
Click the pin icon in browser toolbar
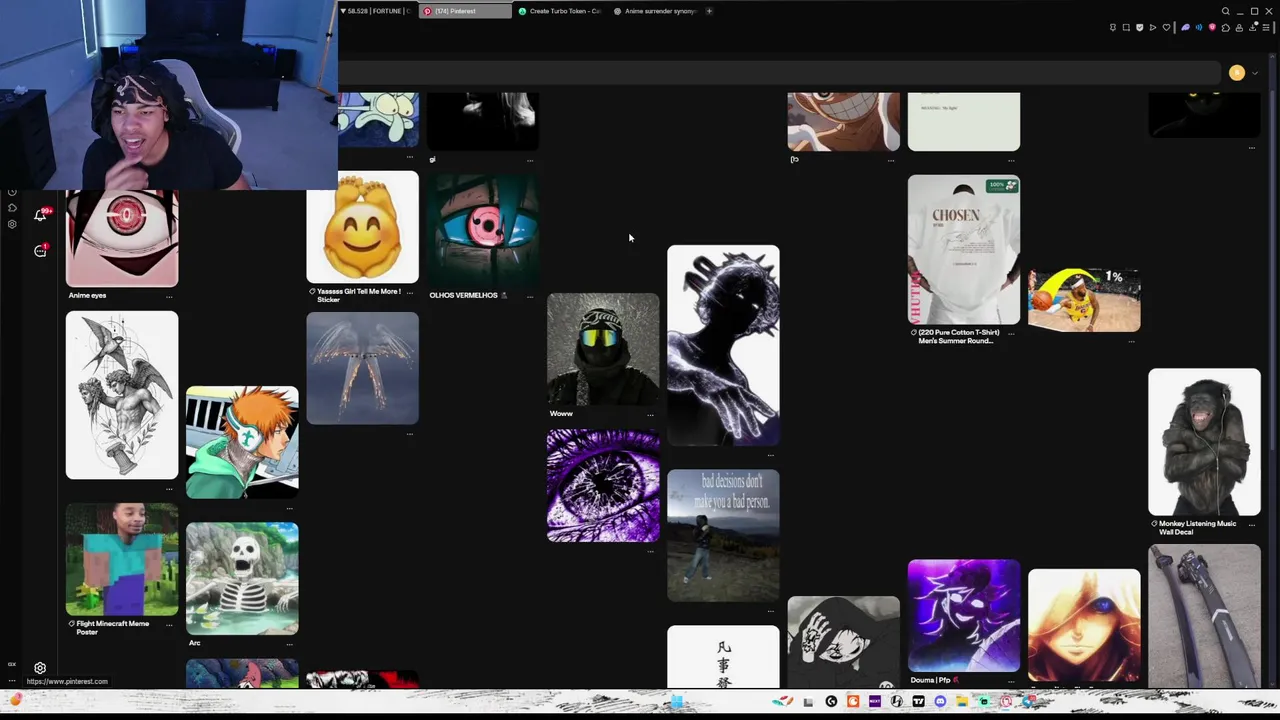point(1113,28)
